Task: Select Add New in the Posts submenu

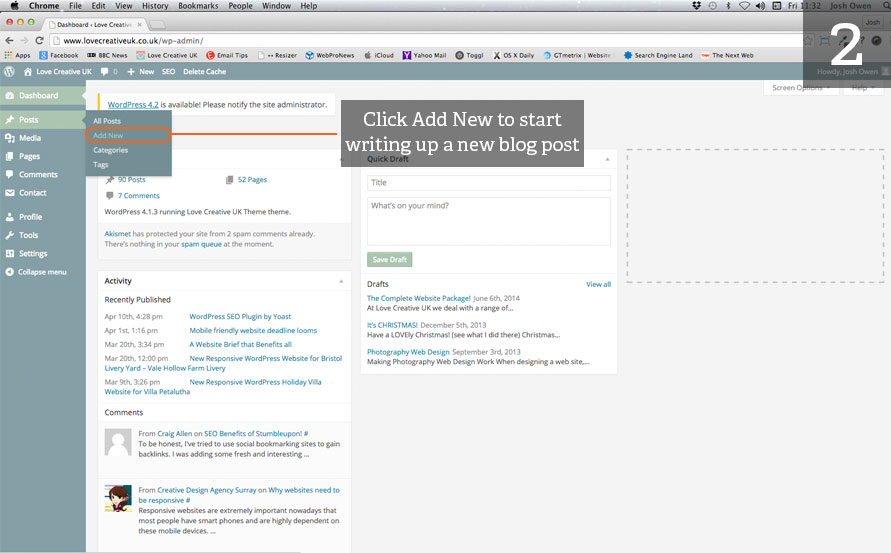Action: point(108,135)
